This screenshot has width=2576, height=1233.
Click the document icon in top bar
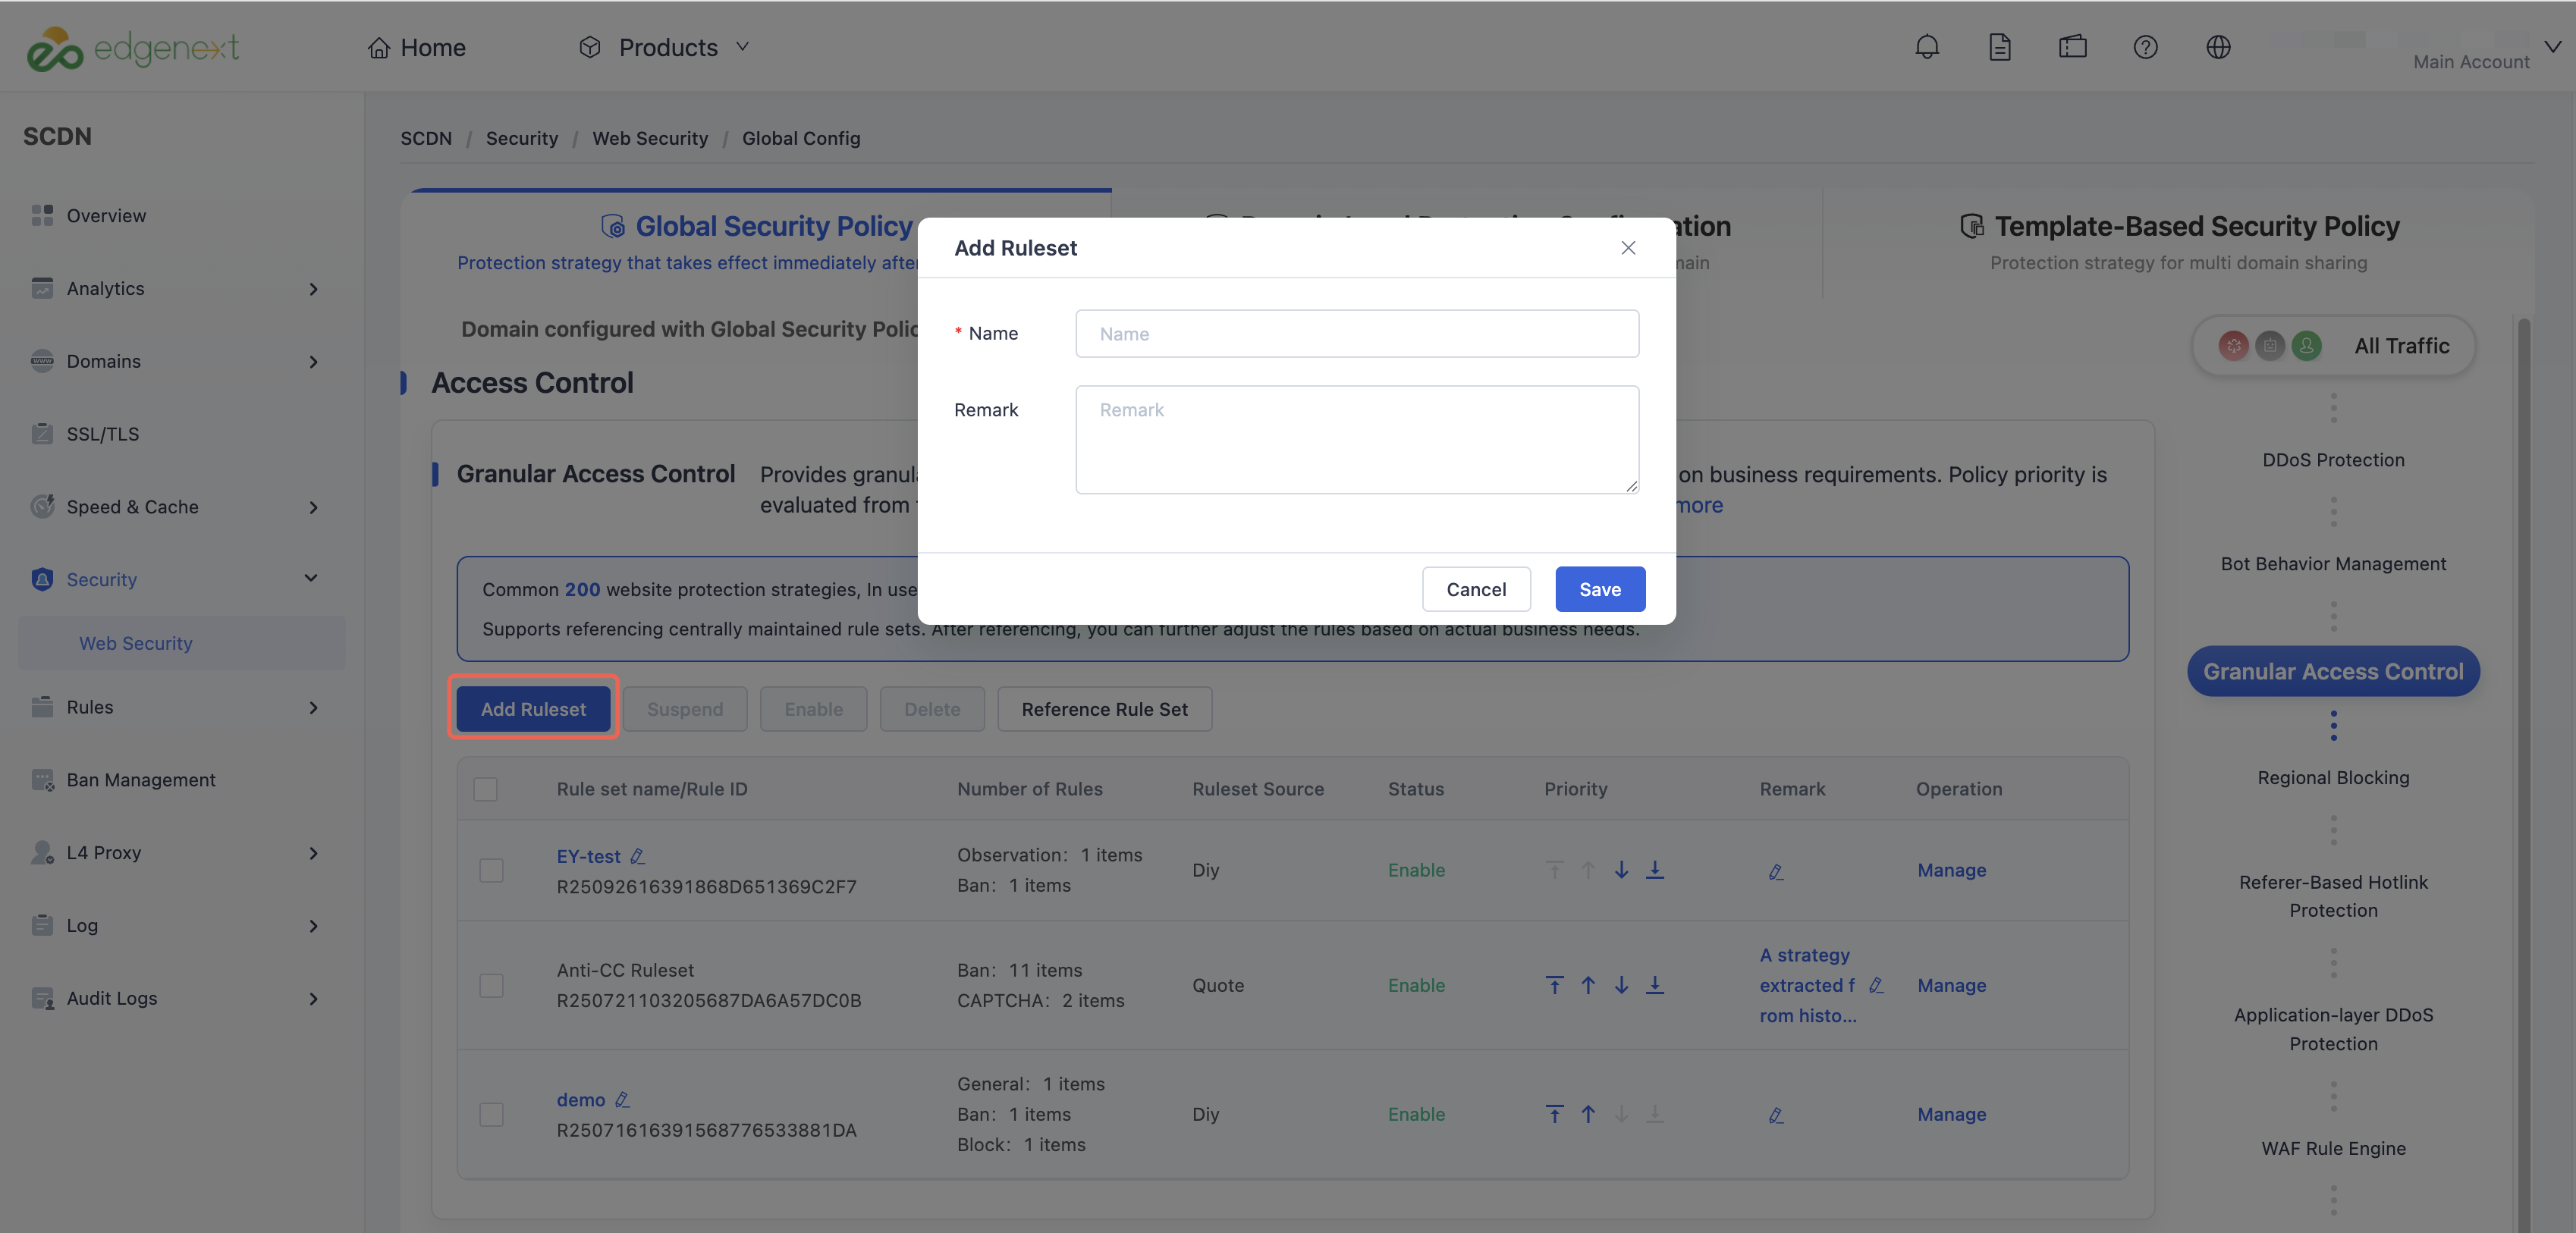[1999, 47]
